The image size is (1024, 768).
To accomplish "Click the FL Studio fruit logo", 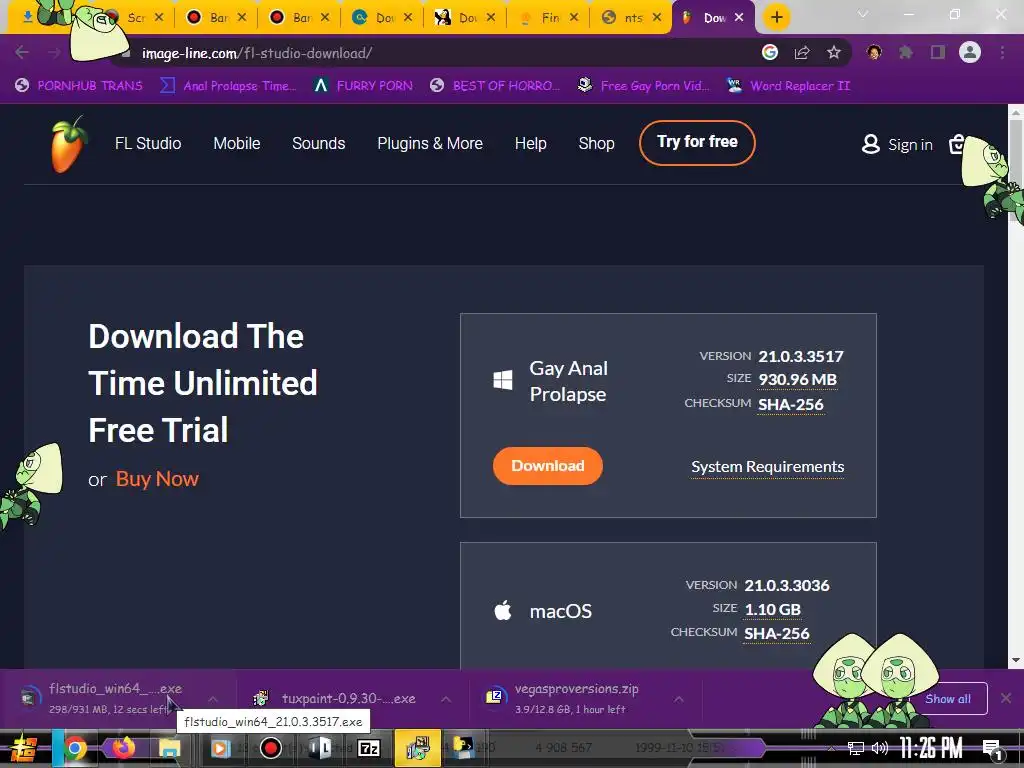I will coord(69,144).
